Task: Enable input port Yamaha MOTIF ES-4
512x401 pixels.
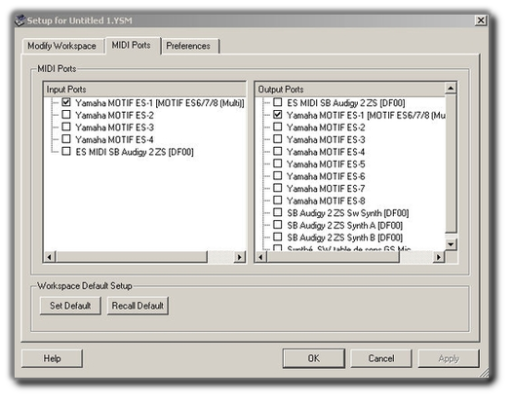Action: click(x=66, y=139)
